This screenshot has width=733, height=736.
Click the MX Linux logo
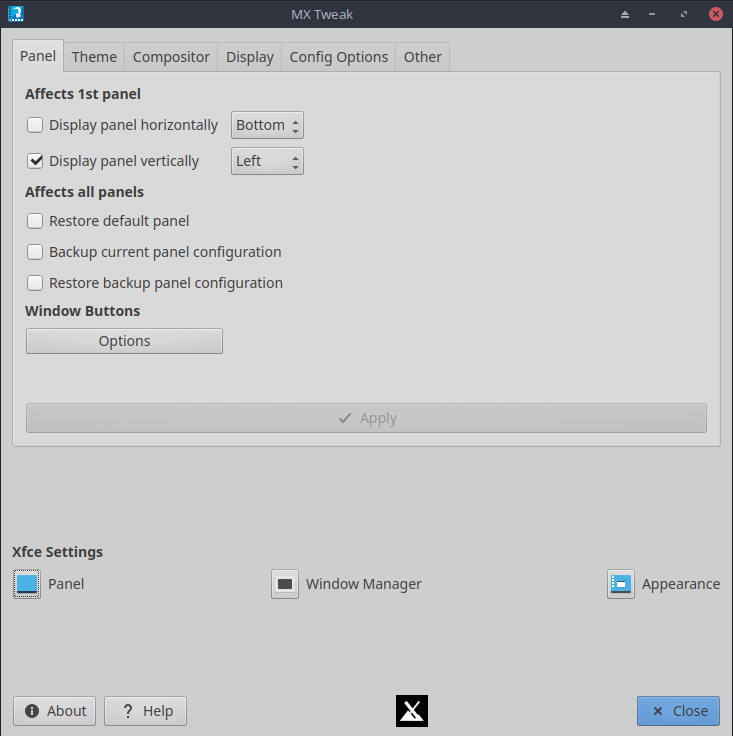click(412, 711)
